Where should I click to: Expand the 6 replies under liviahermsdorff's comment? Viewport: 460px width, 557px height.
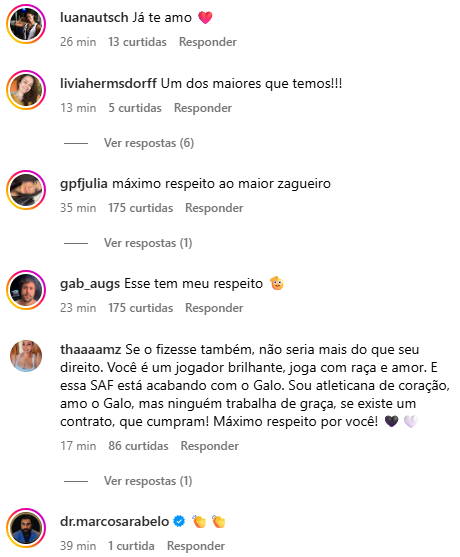149,143
